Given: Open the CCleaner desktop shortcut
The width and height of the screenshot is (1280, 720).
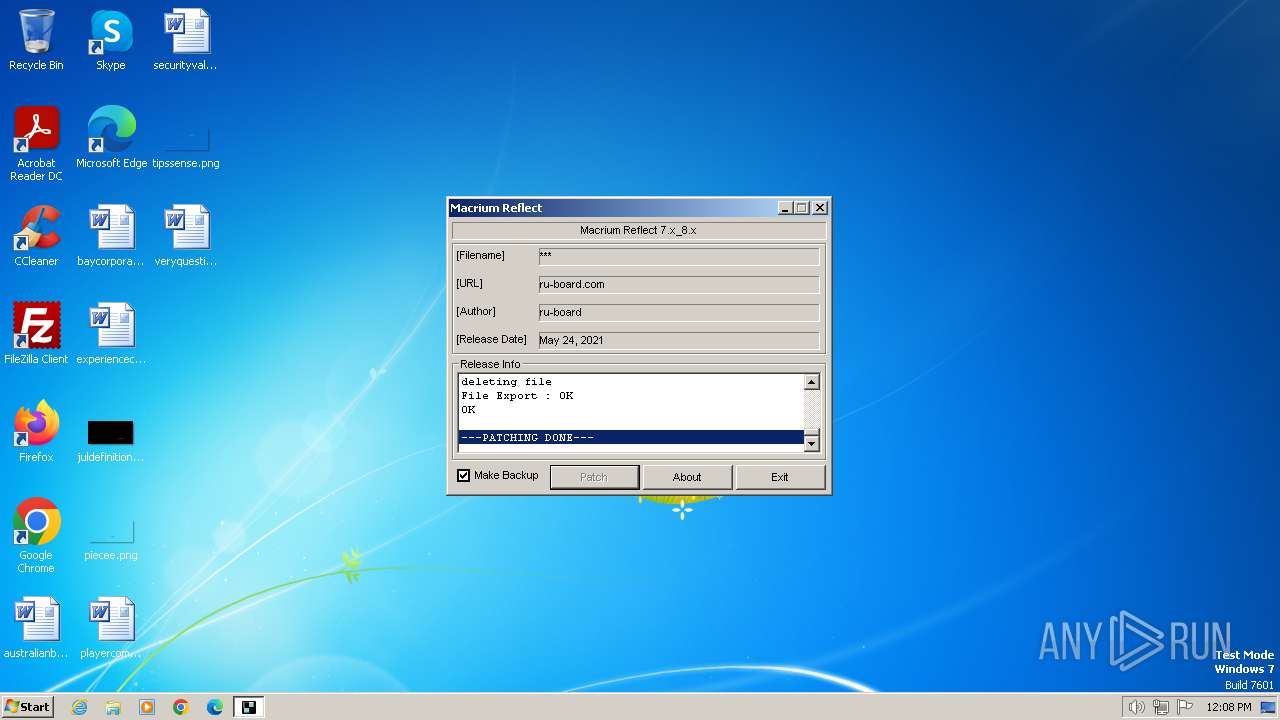Looking at the screenshot, I should 36,236.
